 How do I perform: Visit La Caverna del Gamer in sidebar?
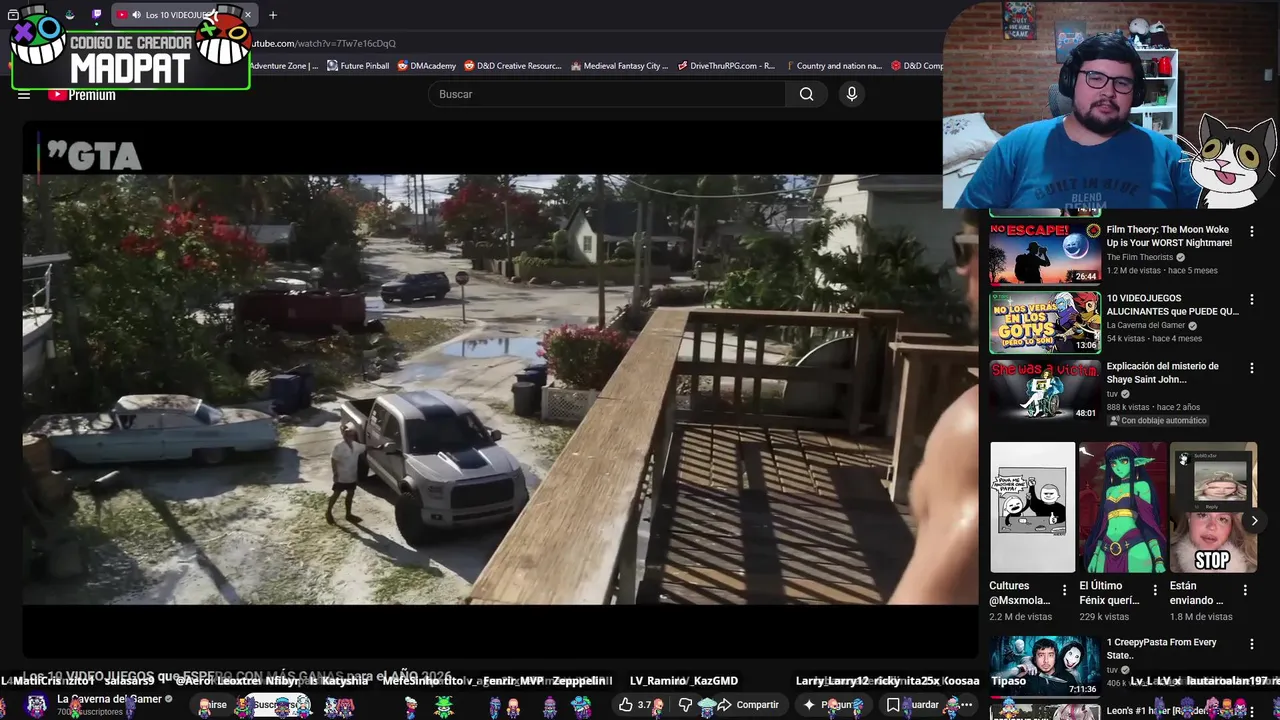1146,325
